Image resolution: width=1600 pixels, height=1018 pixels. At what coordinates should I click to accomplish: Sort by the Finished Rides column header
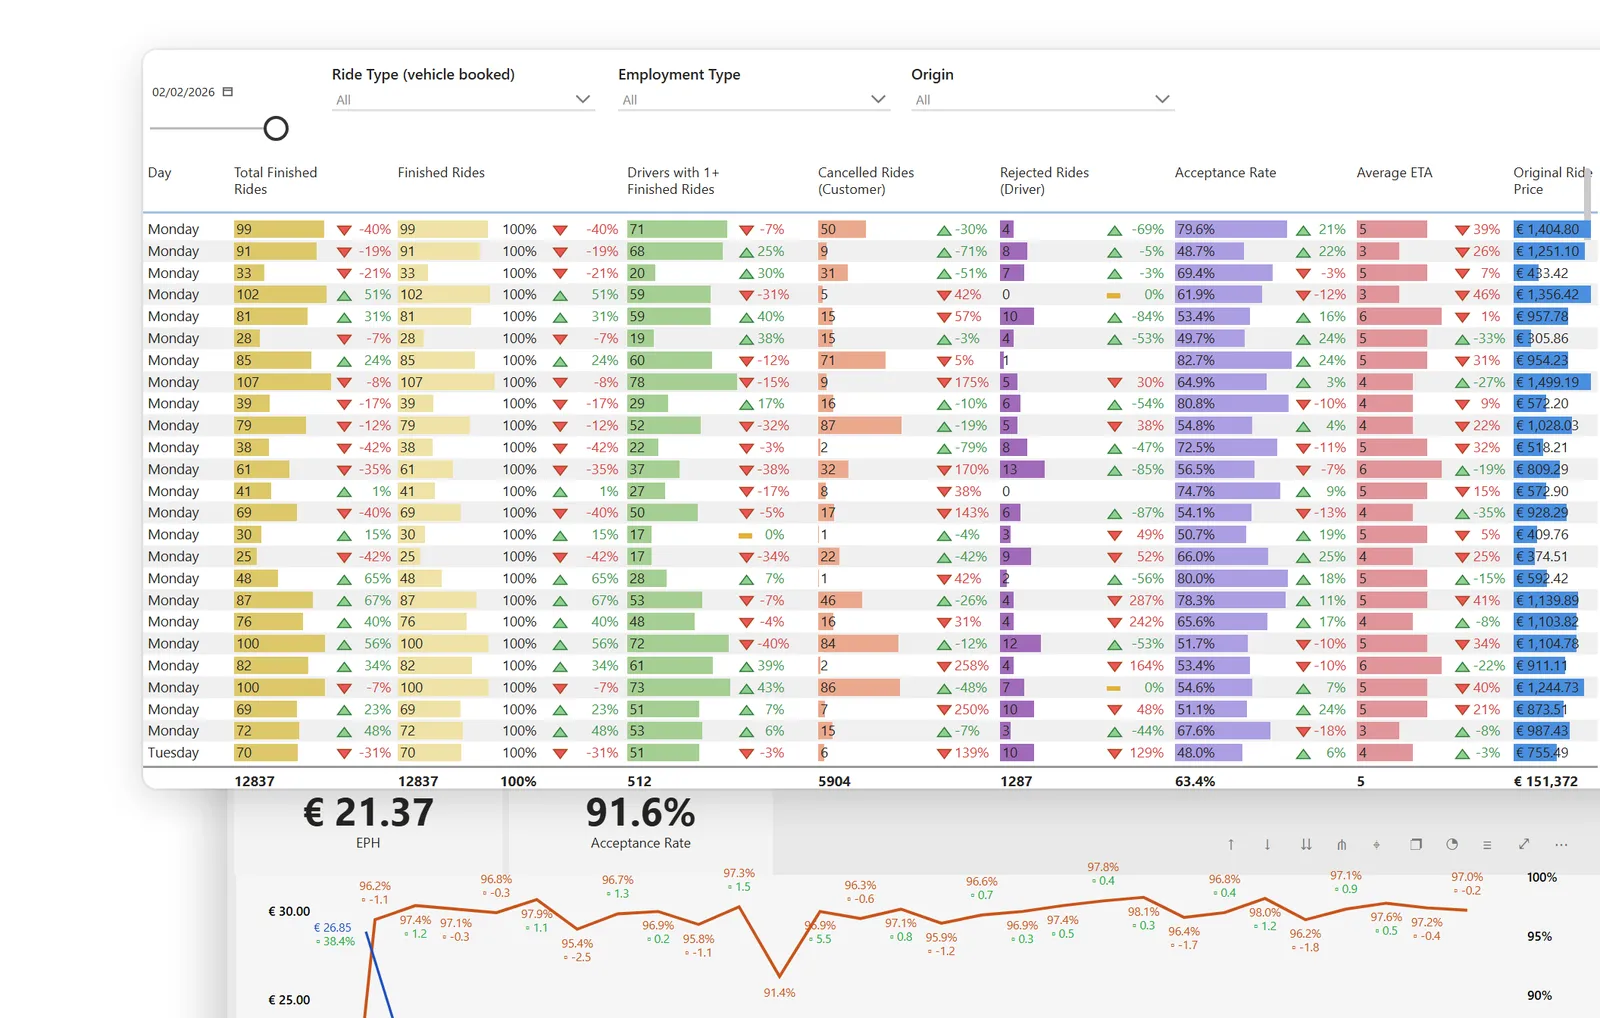441,172
